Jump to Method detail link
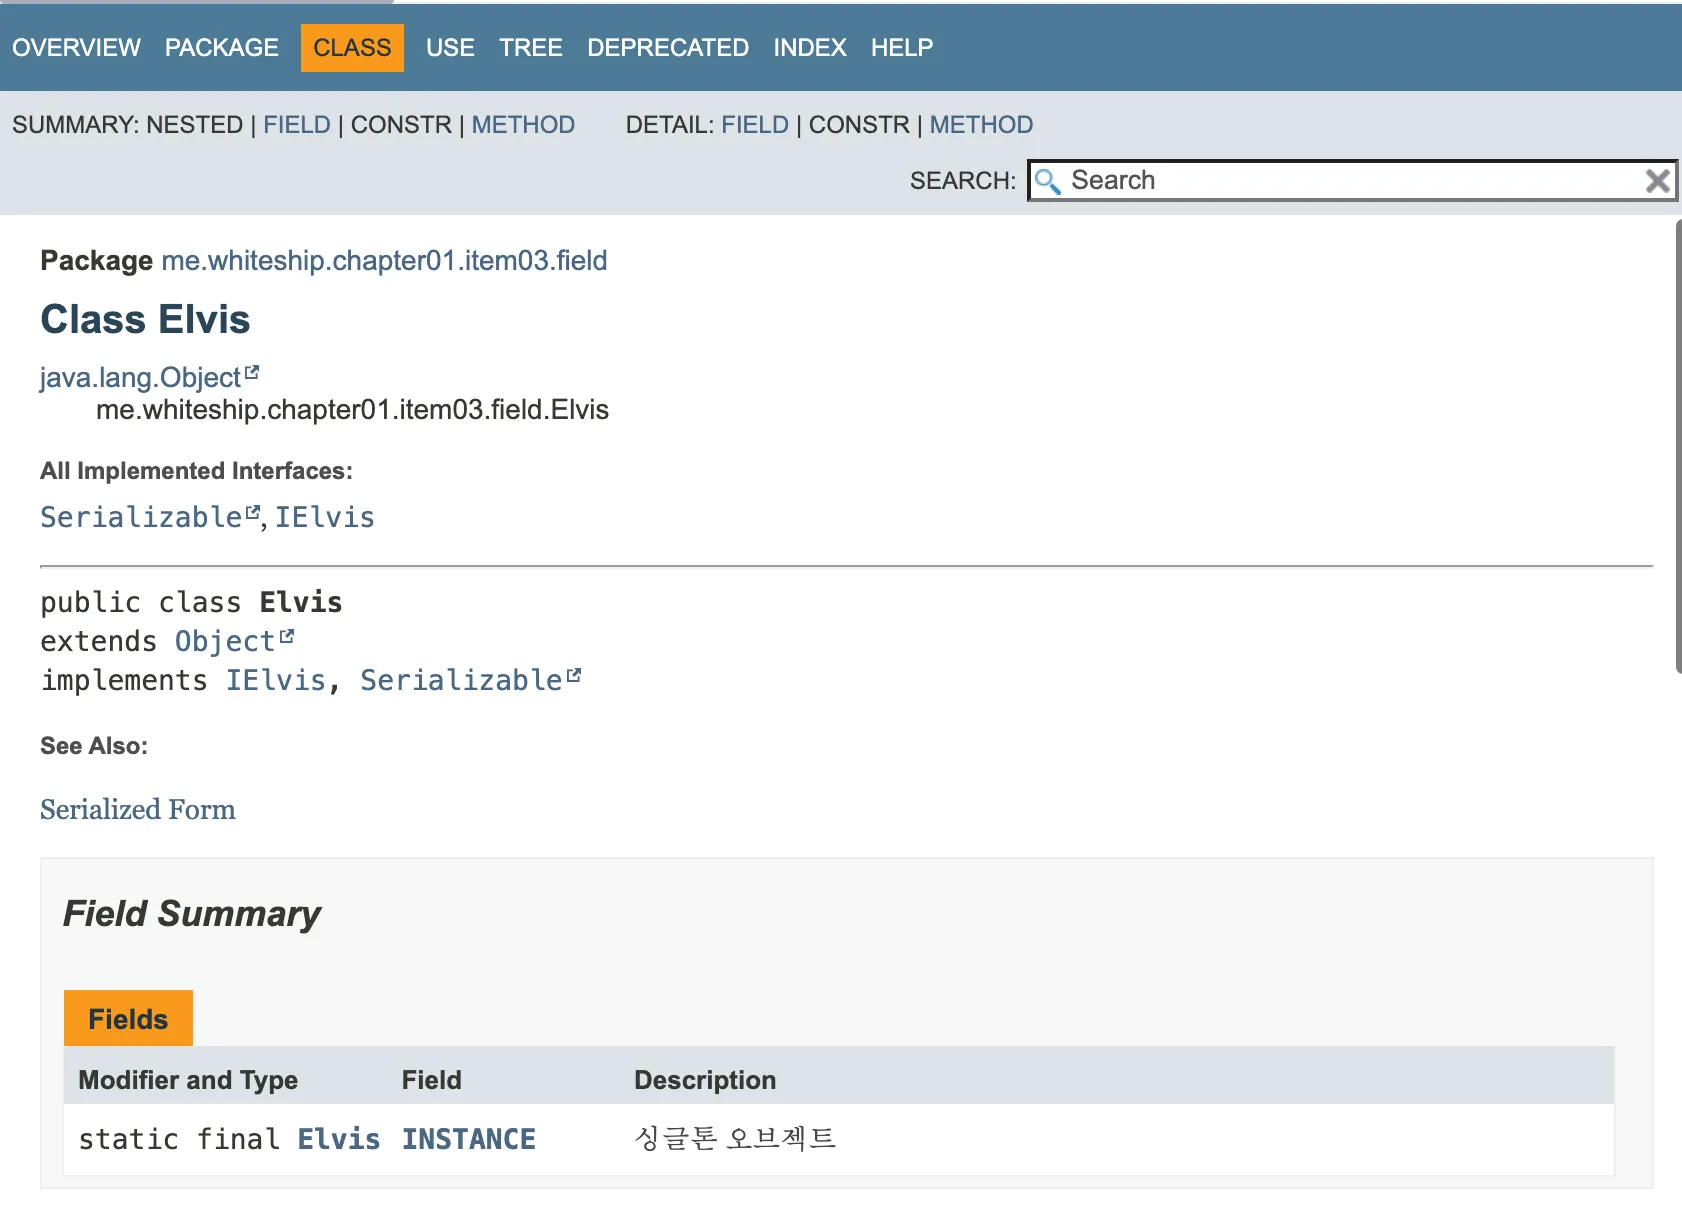The image size is (1682, 1214). coord(981,125)
